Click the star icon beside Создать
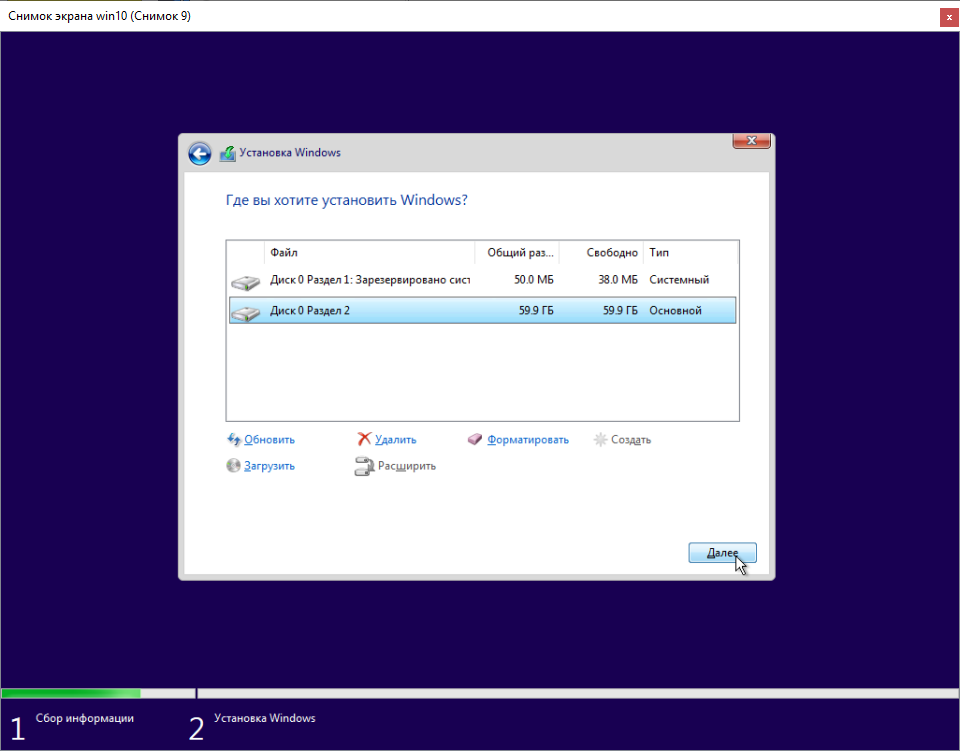The image size is (960, 751). (x=601, y=439)
